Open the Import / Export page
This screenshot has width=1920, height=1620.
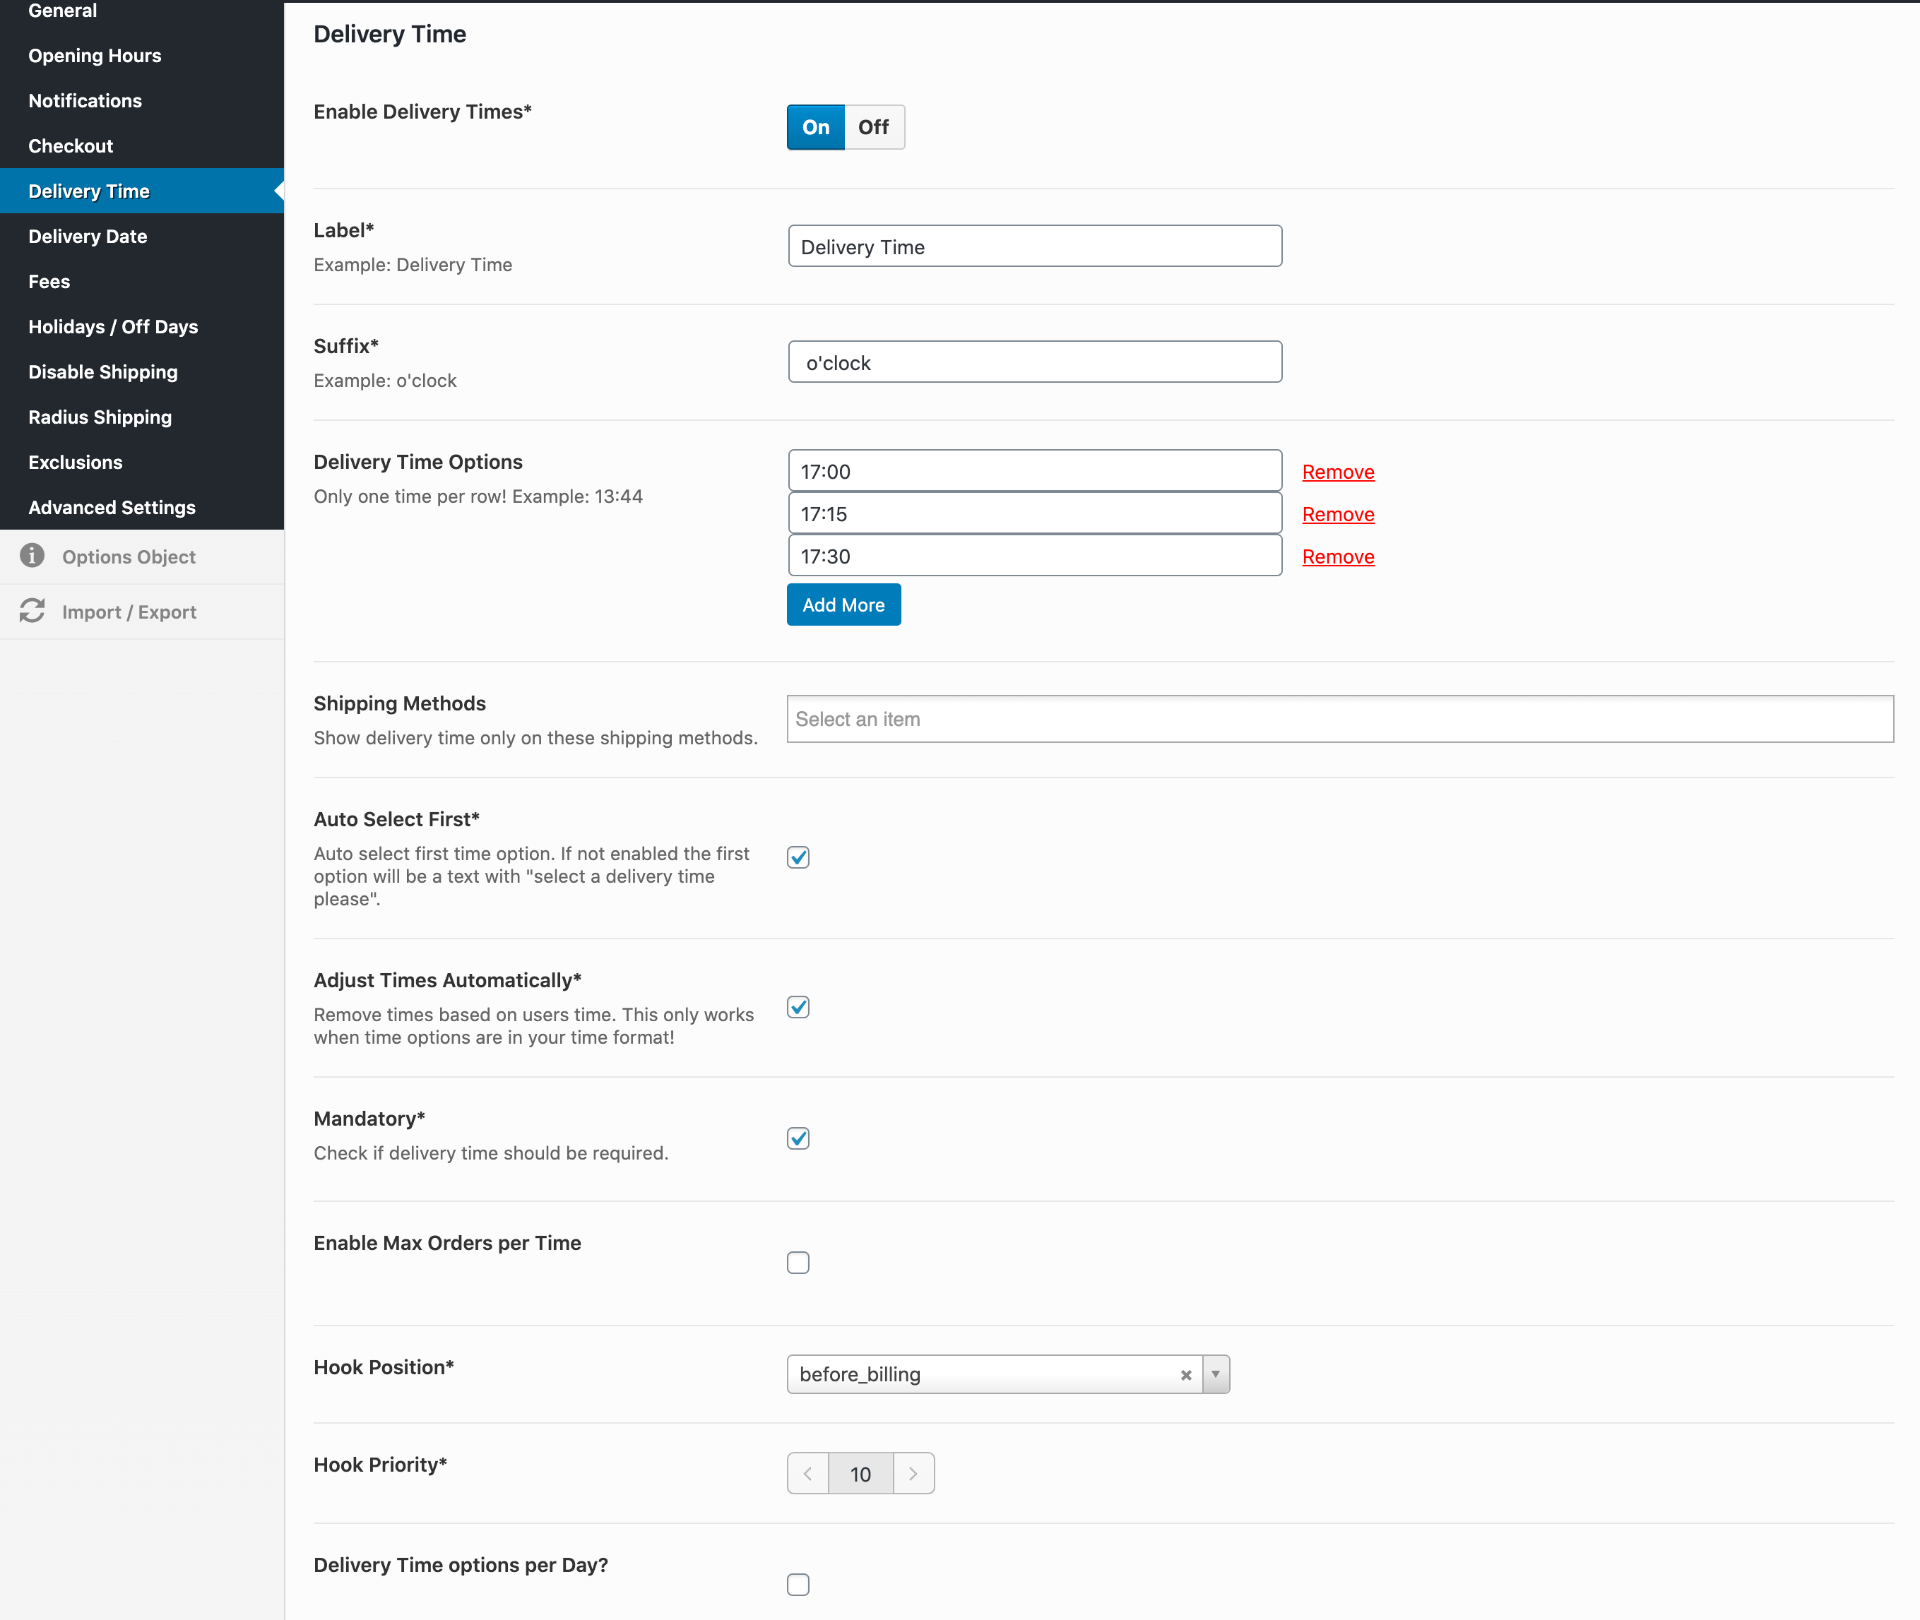[x=142, y=612]
